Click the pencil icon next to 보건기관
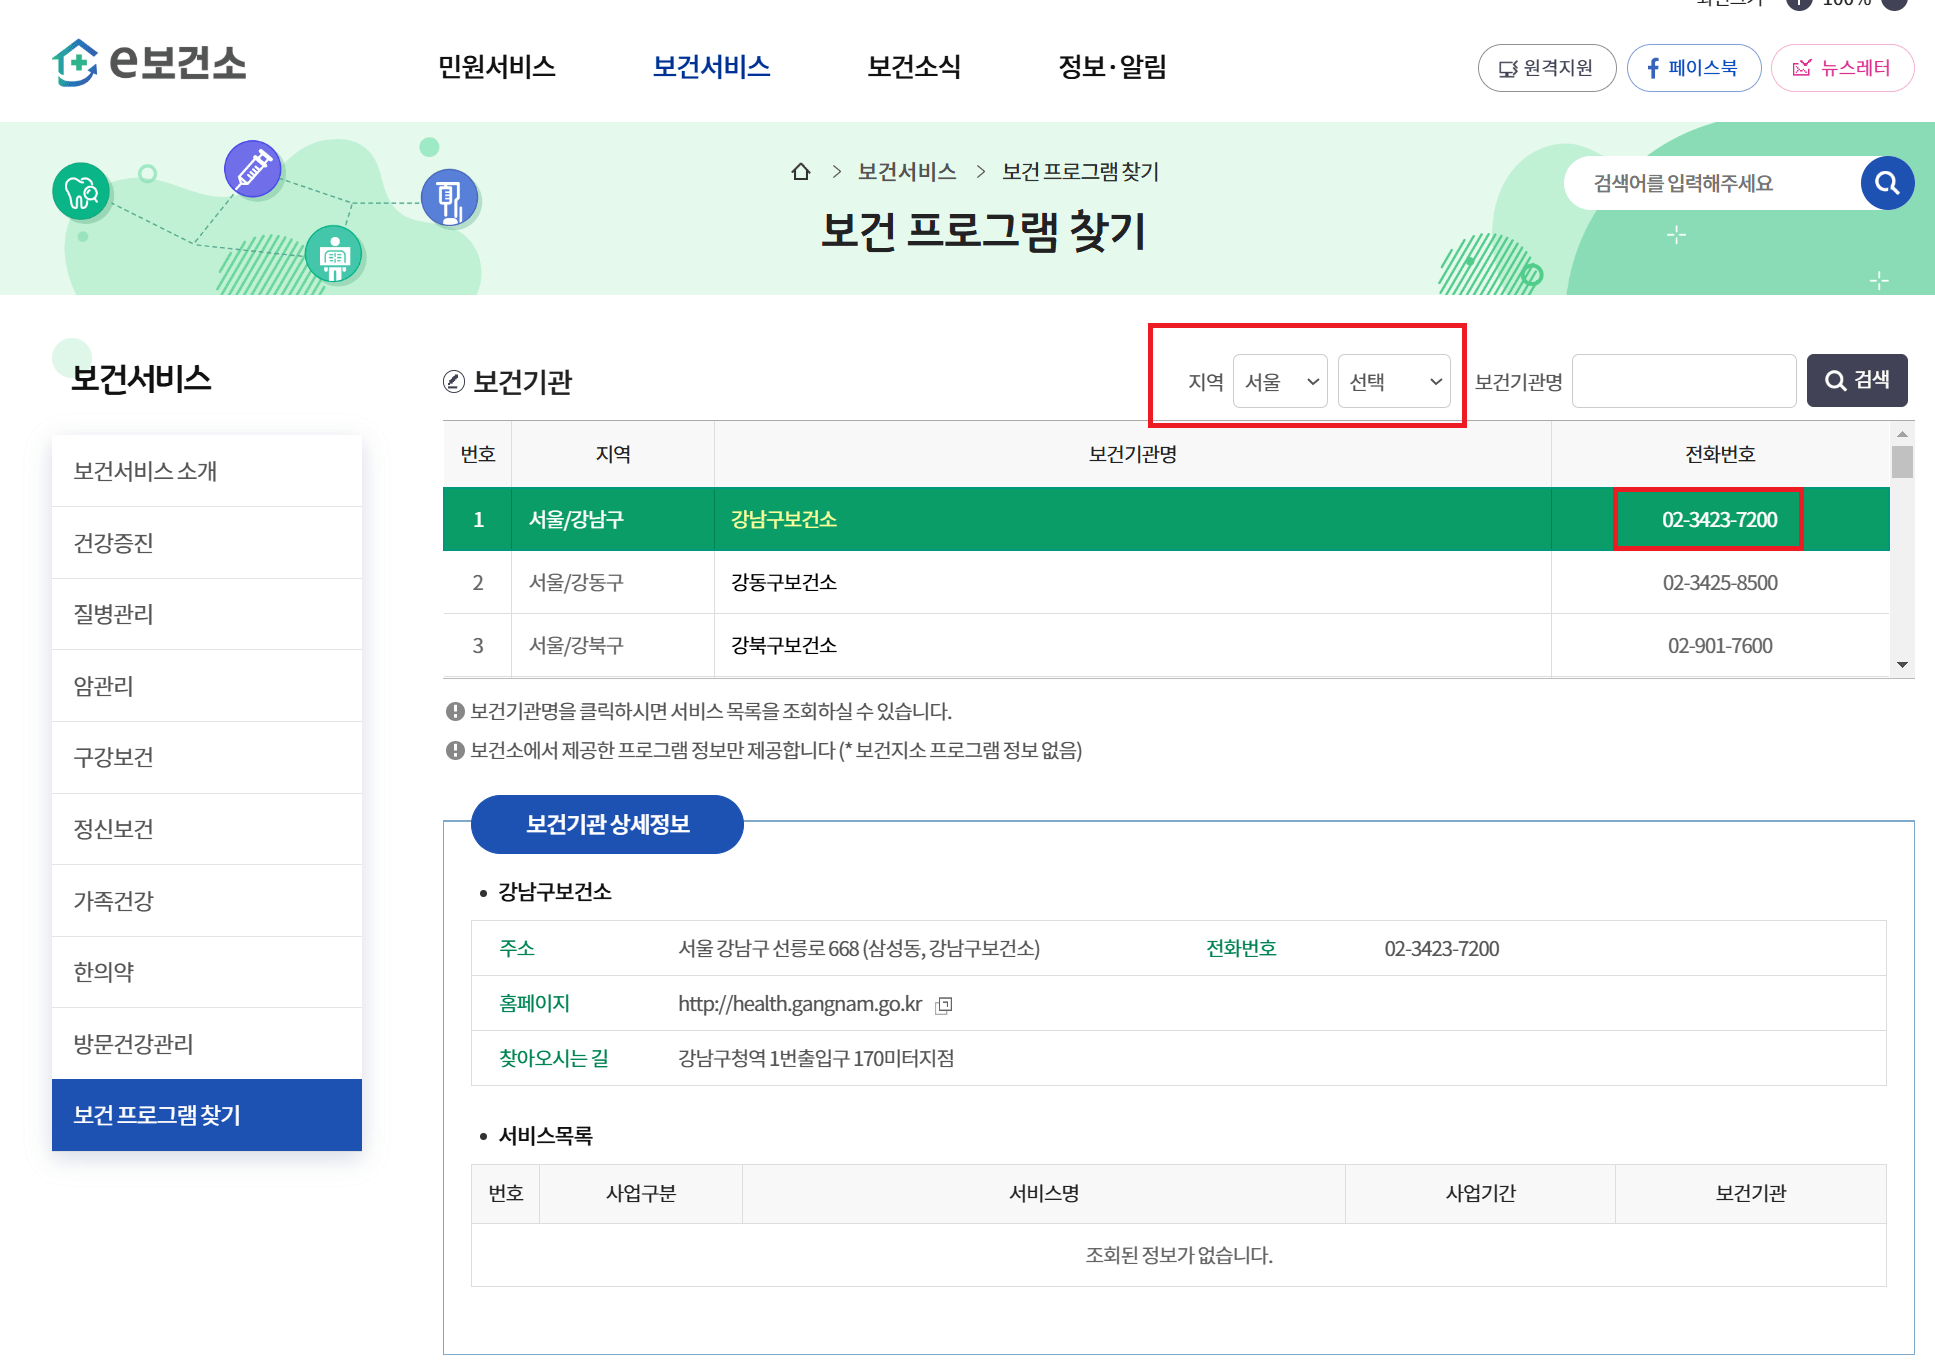 pos(455,381)
